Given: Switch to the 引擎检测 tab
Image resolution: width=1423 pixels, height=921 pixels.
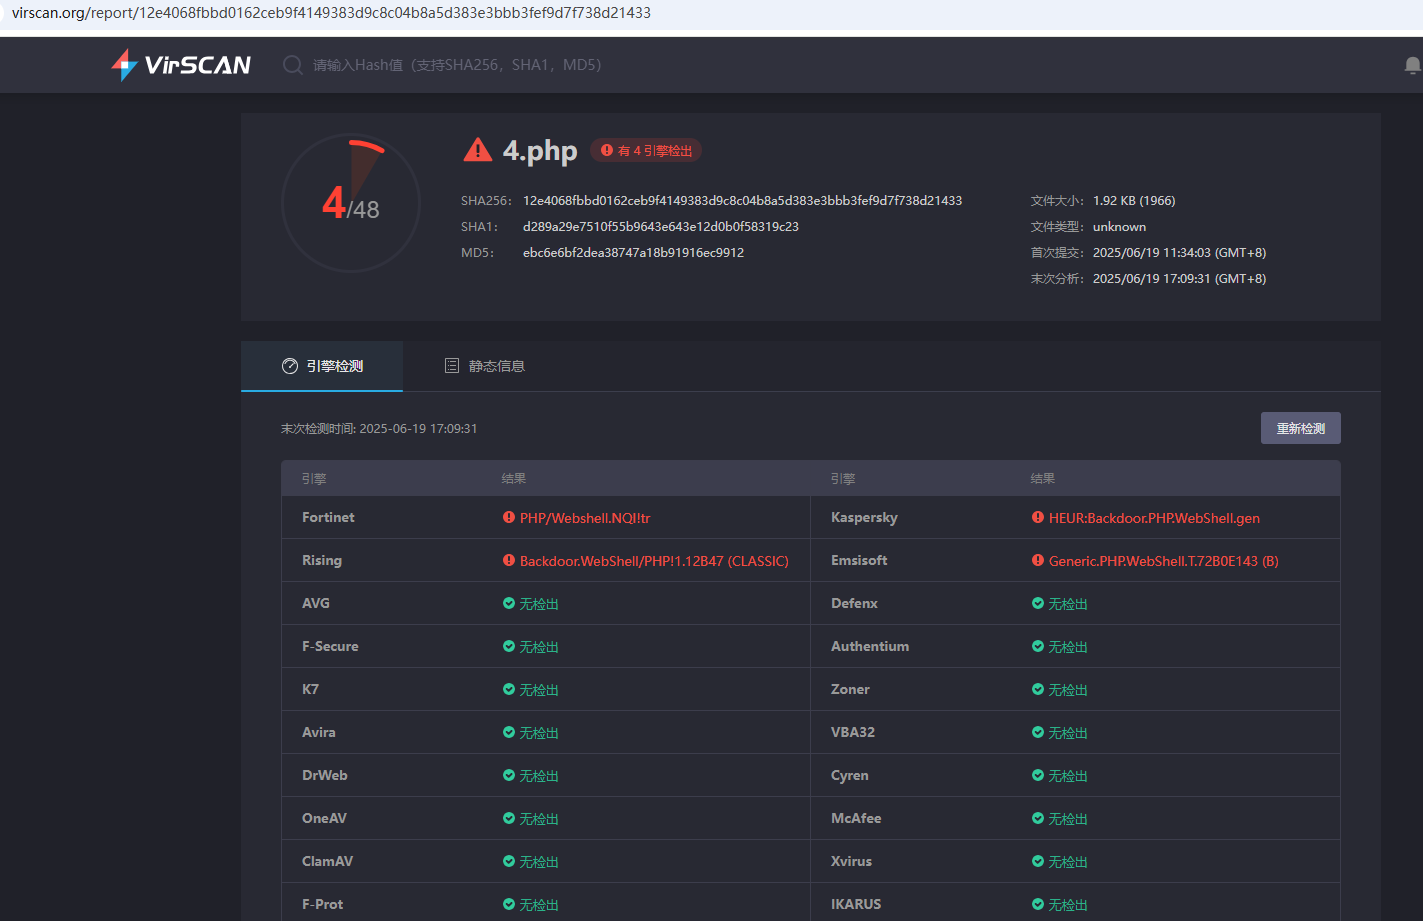Looking at the screenshot, I should [x=322, y=366].
